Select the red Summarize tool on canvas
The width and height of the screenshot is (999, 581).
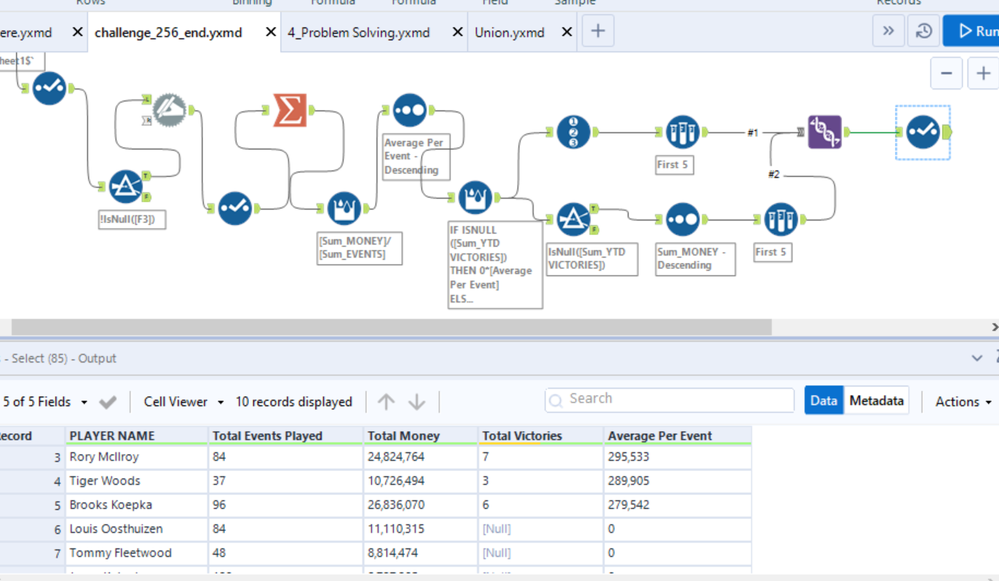coord(290,109)
